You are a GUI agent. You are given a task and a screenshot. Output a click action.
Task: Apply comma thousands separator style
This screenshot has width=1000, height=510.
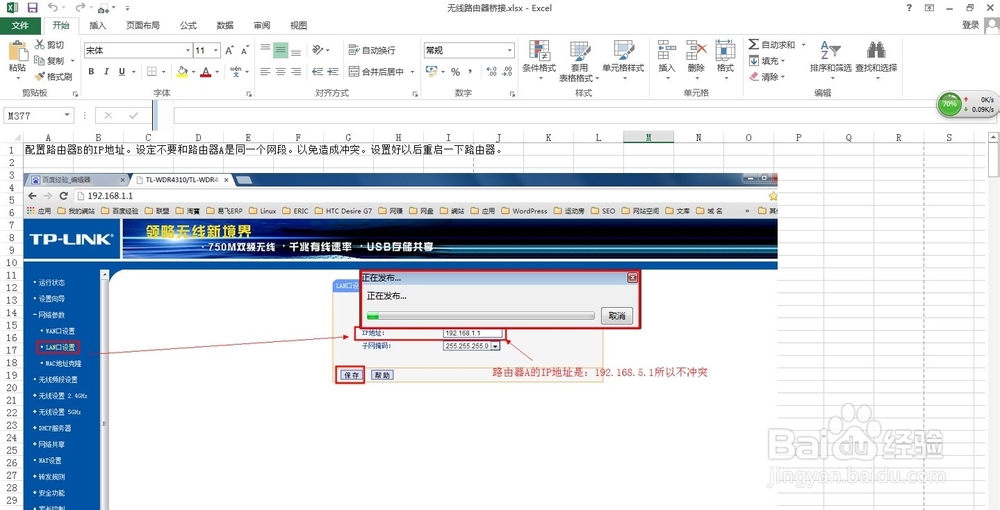coord(470,72)
